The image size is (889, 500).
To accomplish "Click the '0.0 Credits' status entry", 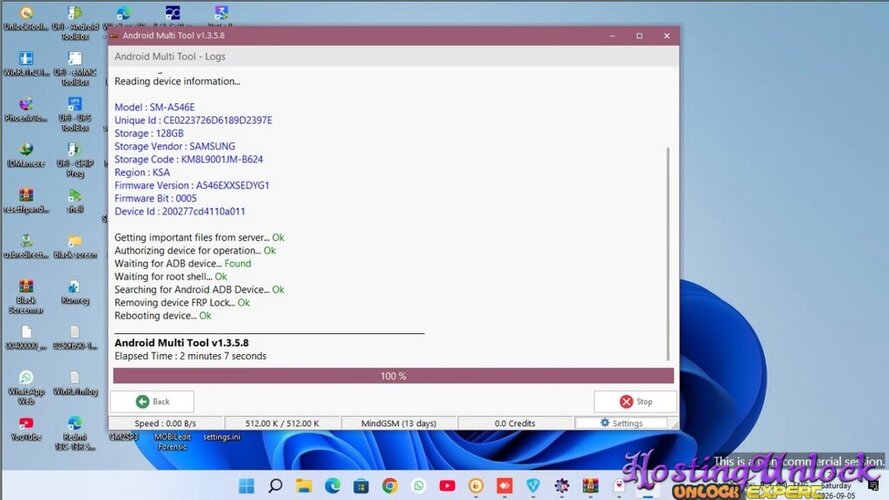I will tap(515, 423).
